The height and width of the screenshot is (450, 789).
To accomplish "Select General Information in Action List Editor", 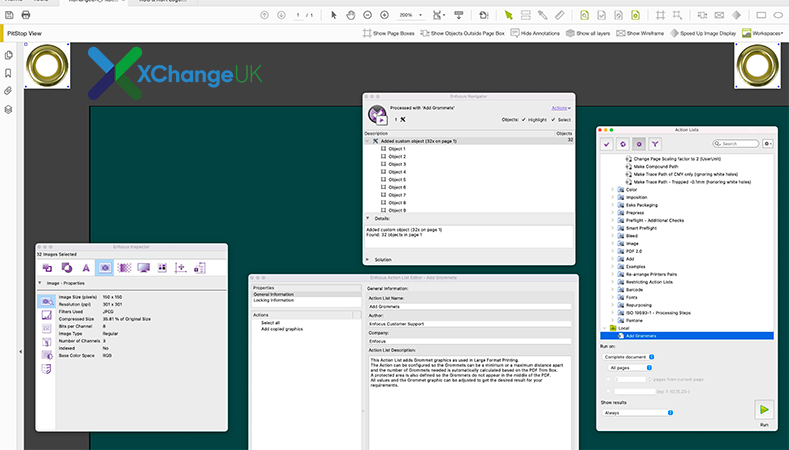I will pos(306,294).
